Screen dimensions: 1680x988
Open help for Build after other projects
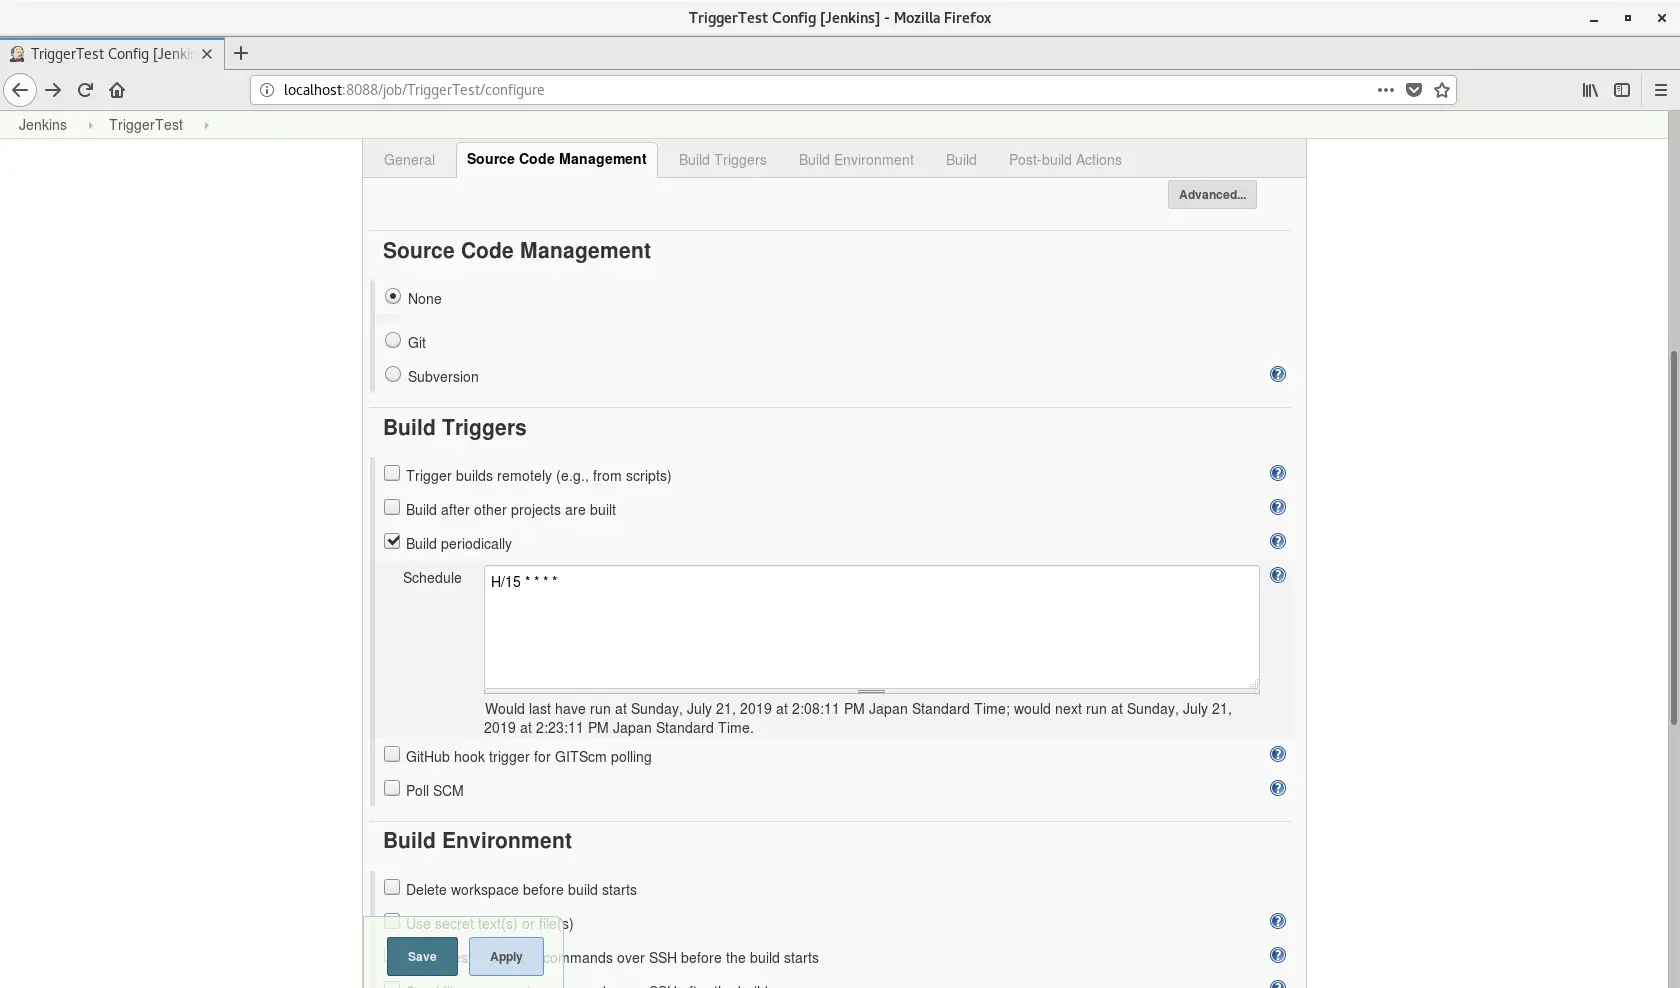click(x=1278, y=507)
